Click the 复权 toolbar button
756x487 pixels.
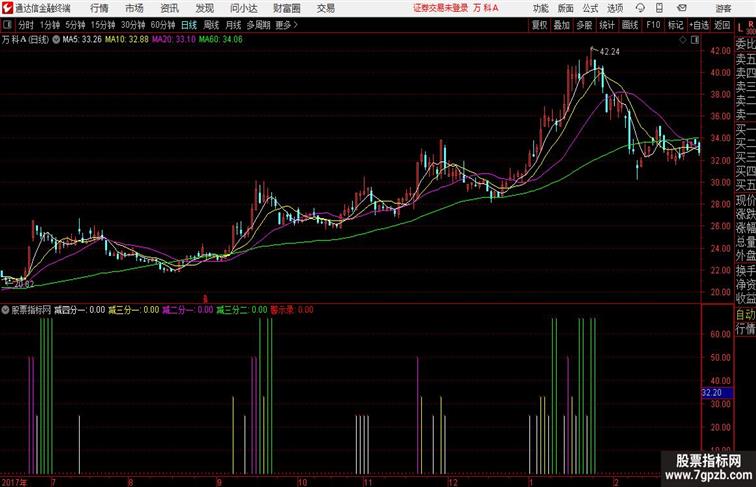pos(539,25)
